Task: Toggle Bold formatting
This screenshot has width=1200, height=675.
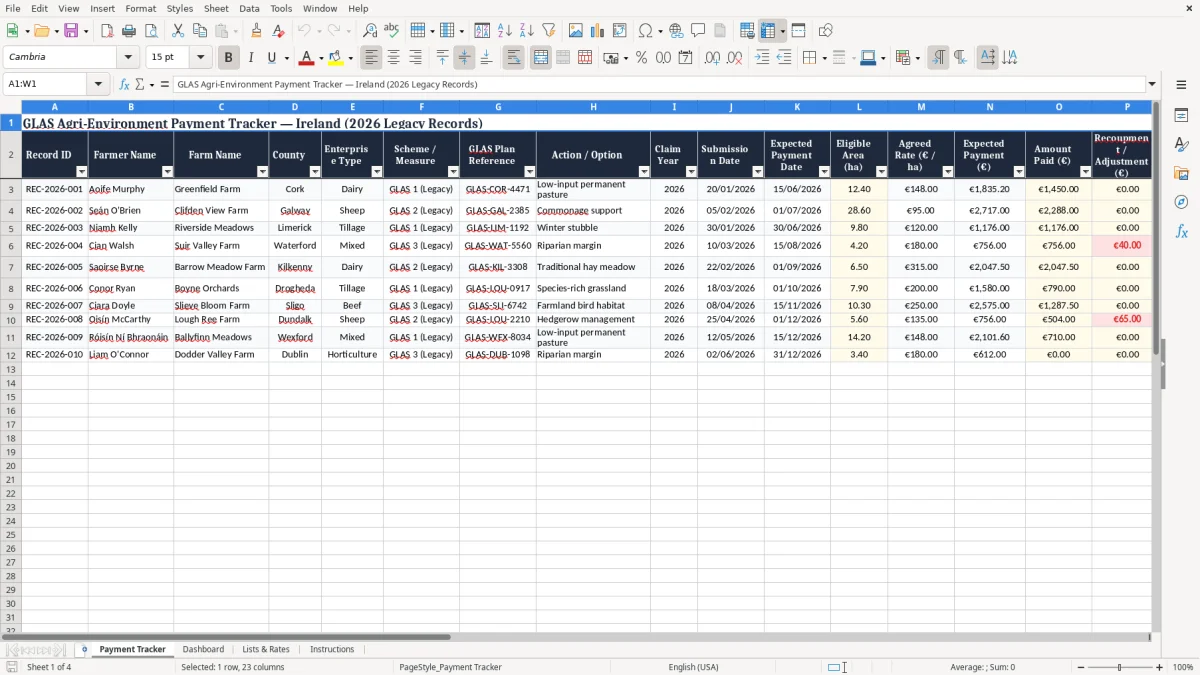Action: 228,58
